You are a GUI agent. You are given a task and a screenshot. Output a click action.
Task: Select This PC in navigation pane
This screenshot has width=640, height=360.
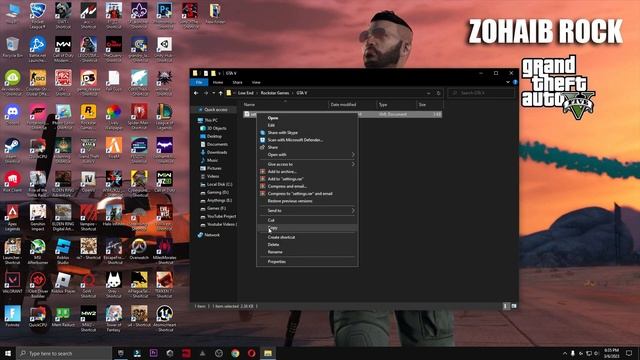(x=211, y=120)
